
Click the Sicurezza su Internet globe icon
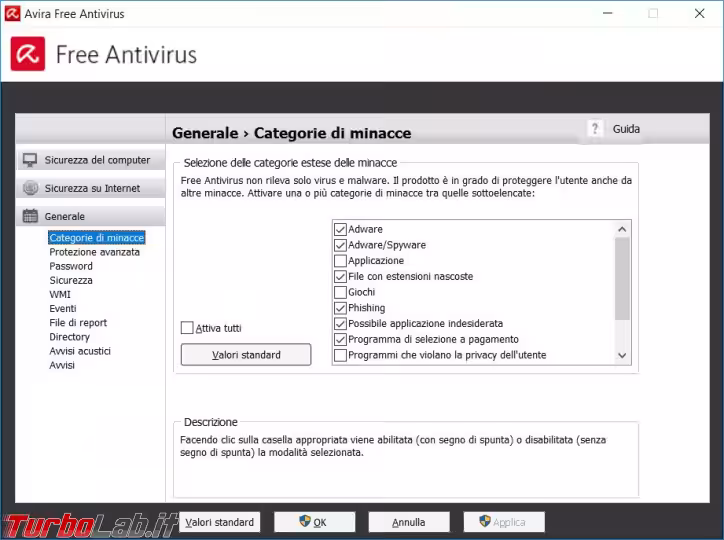30,188
